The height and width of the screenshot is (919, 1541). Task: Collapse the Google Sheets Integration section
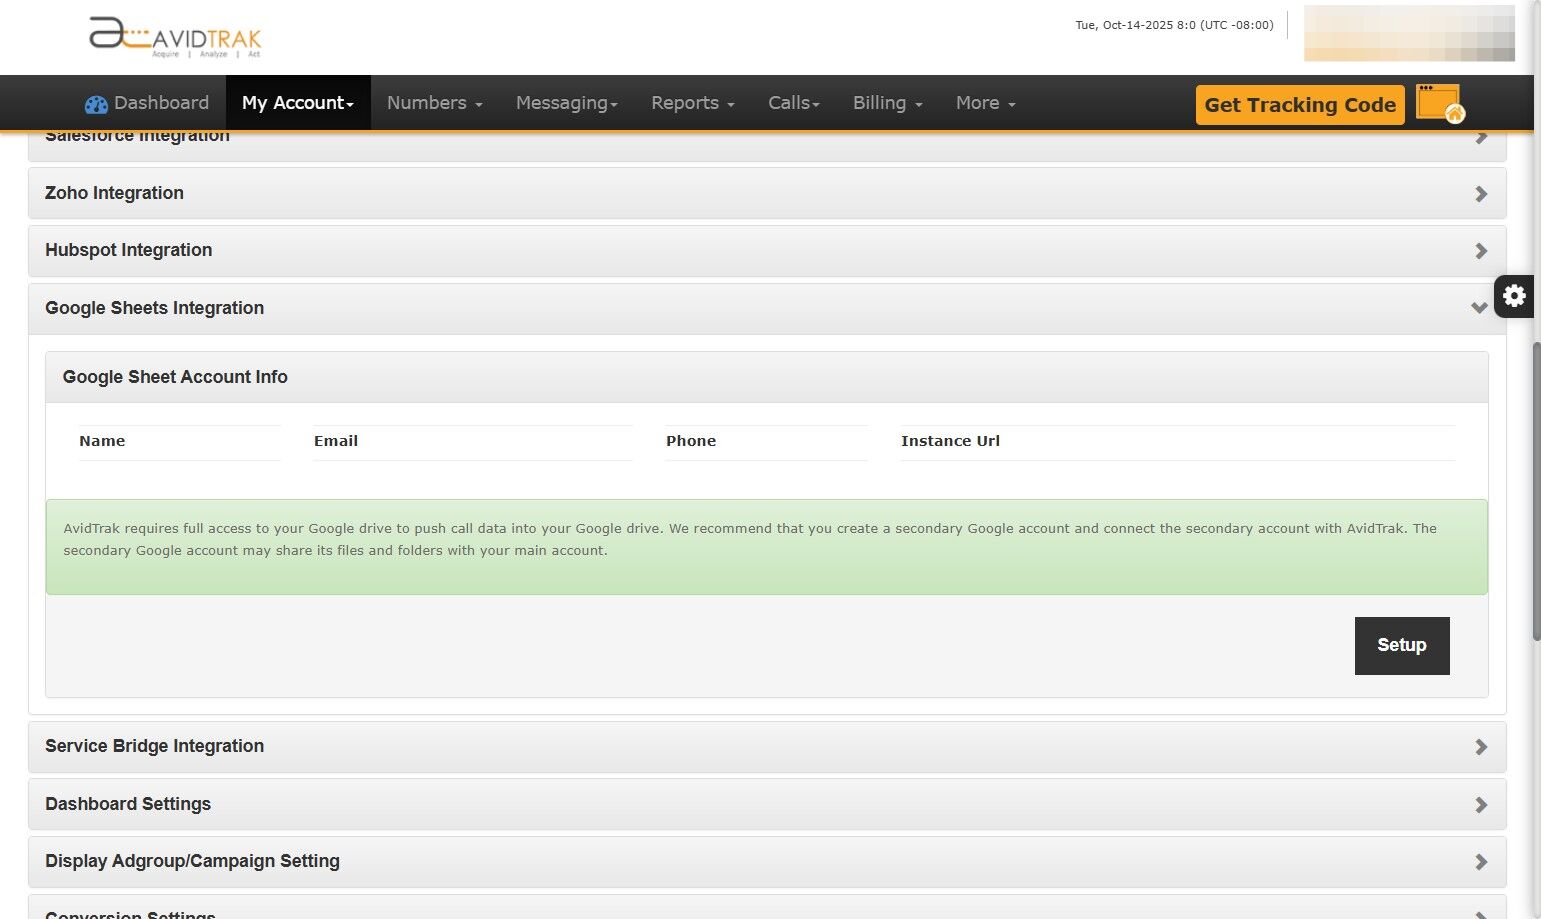click(767, 309)
